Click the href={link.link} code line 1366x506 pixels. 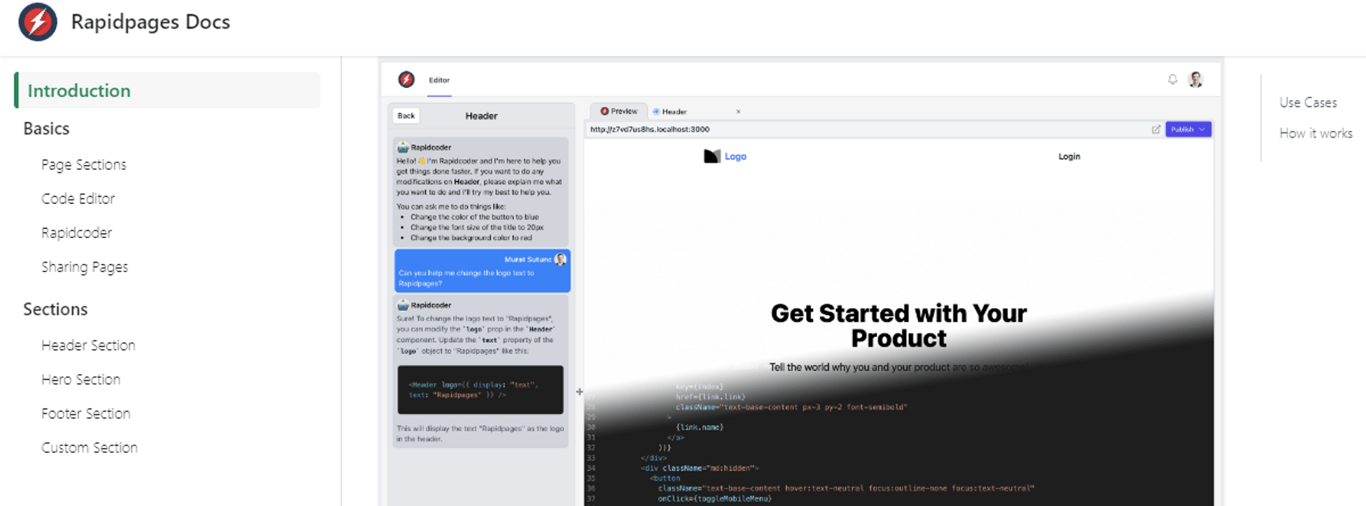pyautogui.click(x=709, y=396)
